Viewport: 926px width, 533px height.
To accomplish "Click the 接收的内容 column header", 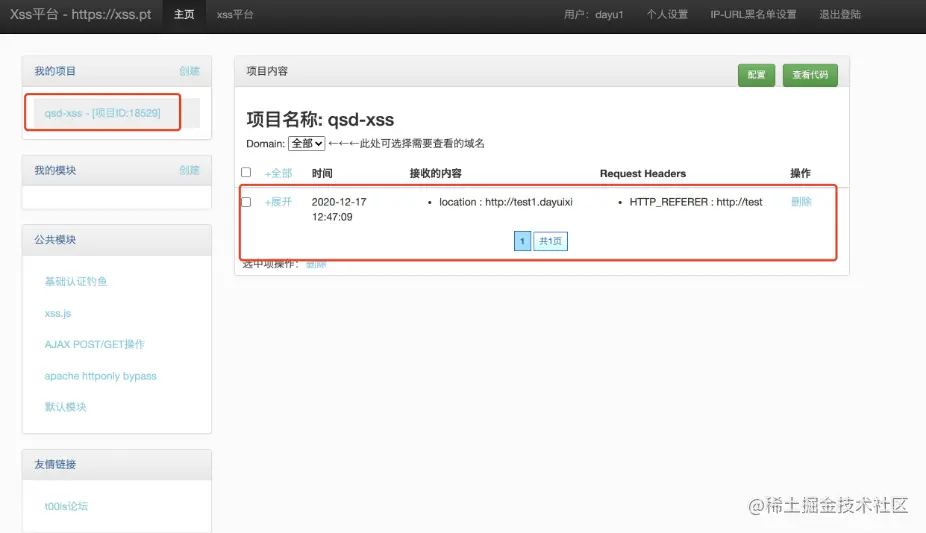I will 436,174.
